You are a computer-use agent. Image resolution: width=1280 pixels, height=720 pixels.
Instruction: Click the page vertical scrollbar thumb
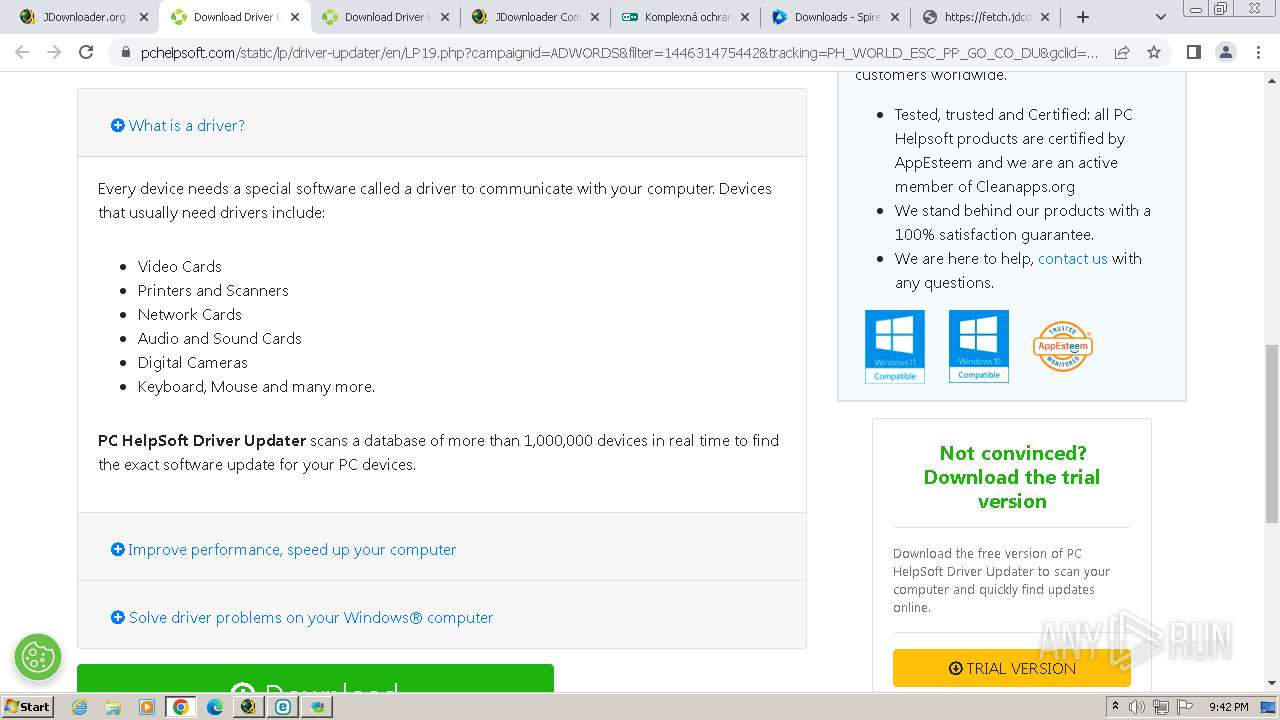[x=1271, y=433]
